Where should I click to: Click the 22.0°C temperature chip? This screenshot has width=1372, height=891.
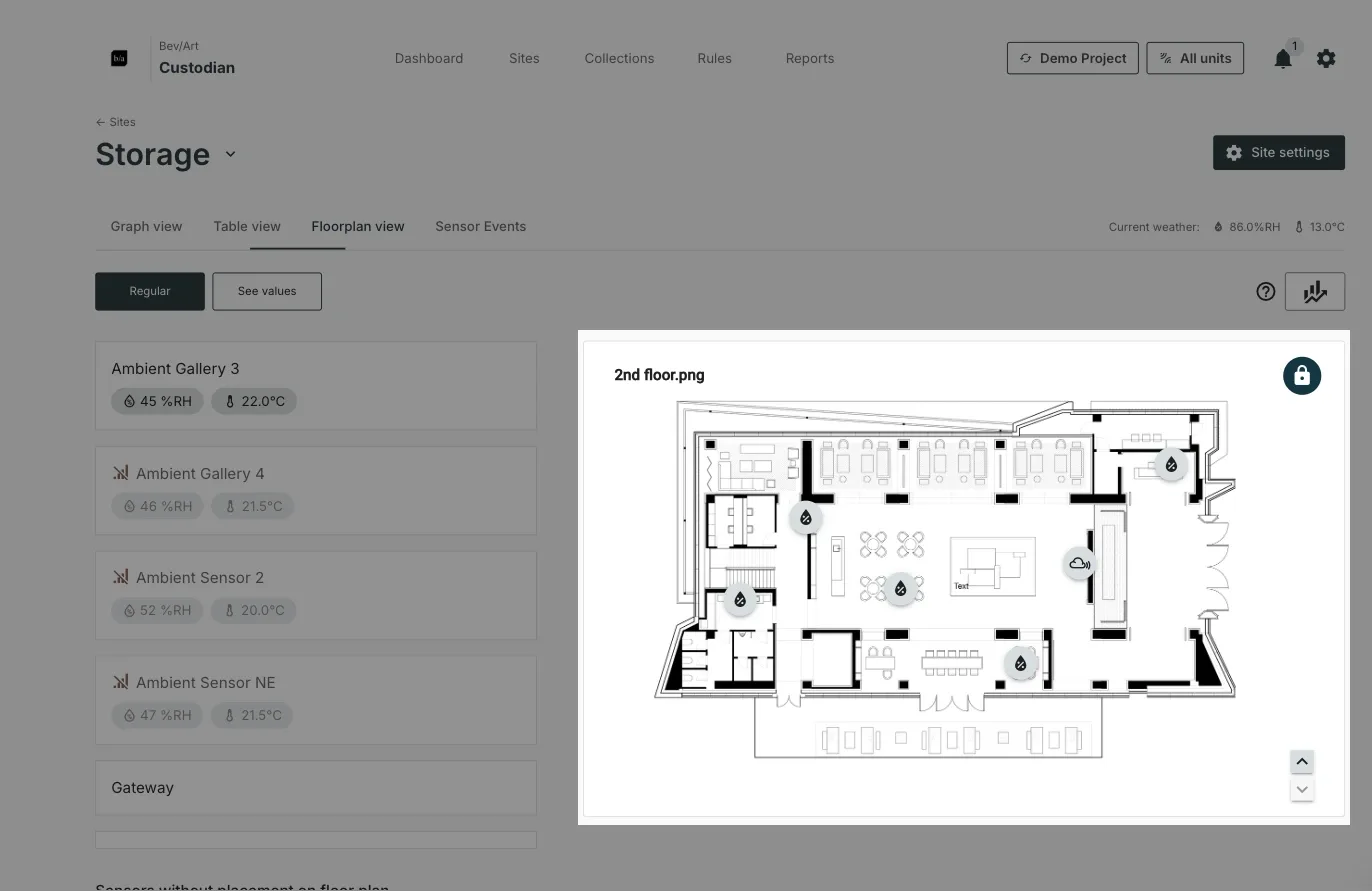pos(254,401)
